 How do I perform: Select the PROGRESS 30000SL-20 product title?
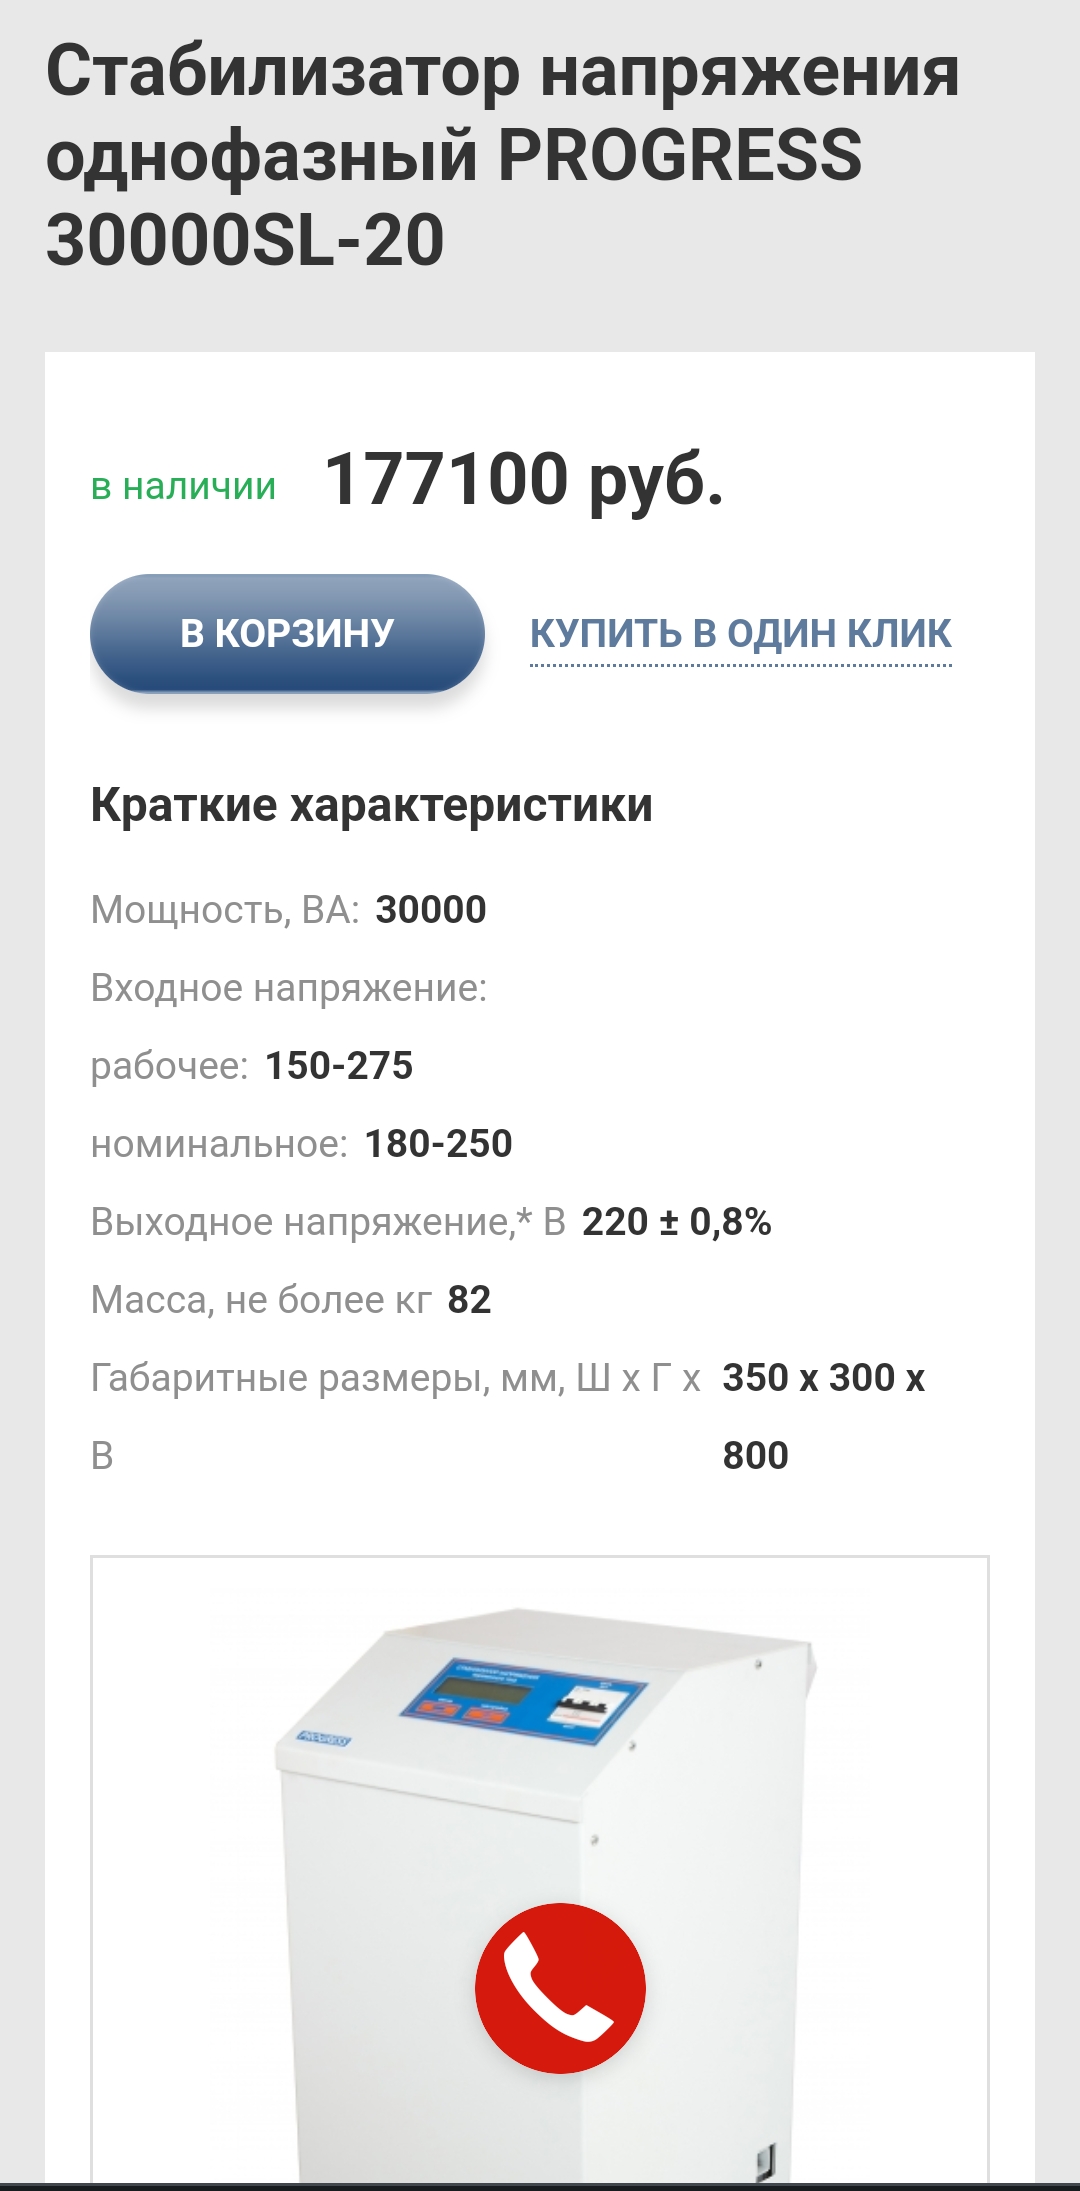503,156
